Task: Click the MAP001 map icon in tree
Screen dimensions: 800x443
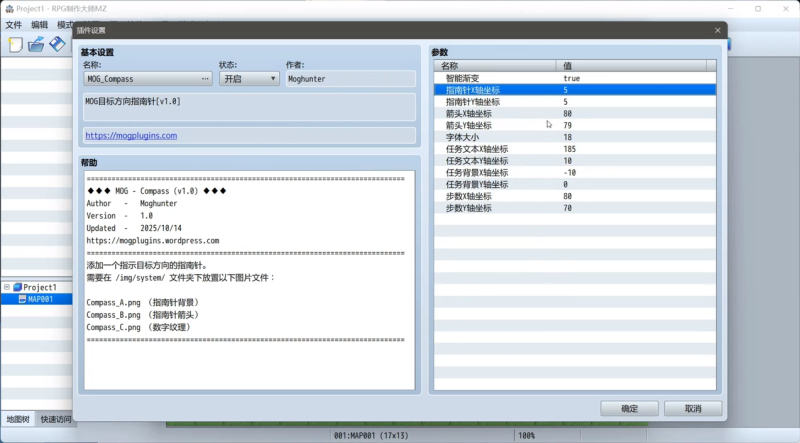Action: [x=22, y=299]
